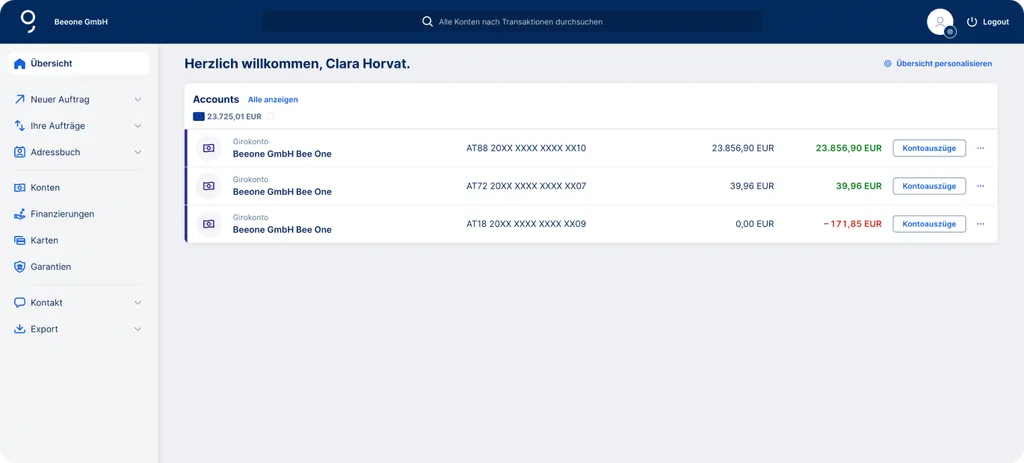Click the Alle anzeigen link

pos(273,100)
